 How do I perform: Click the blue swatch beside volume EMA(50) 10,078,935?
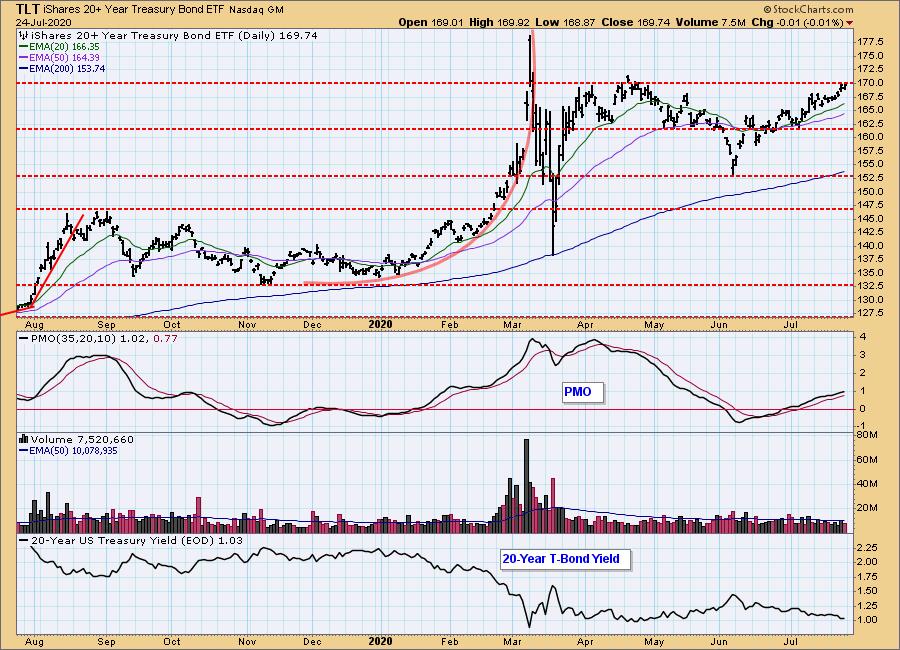(24, 451)
